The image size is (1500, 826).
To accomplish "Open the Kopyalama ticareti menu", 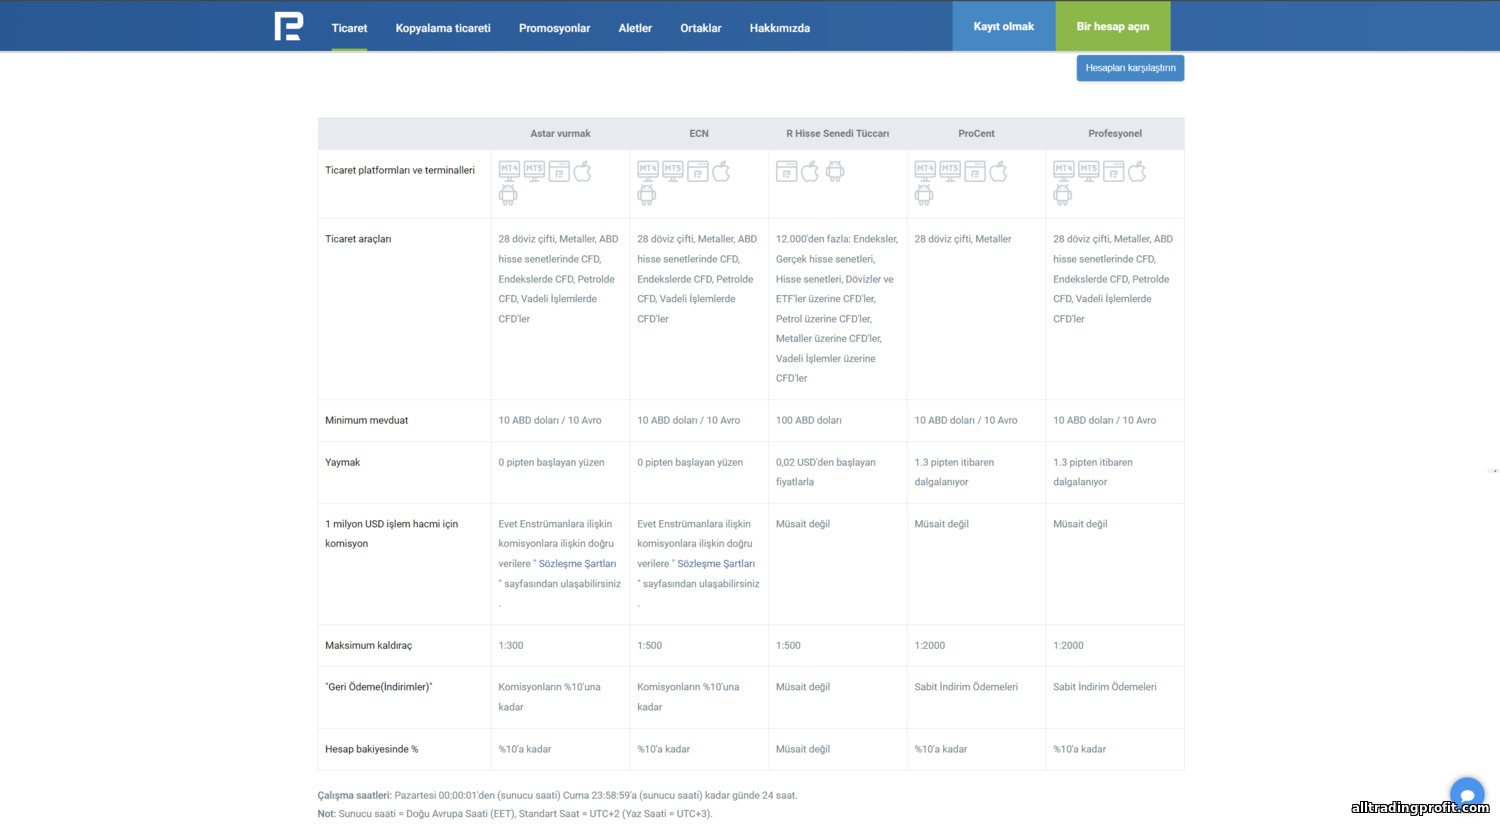I will (x=443, y=28).
